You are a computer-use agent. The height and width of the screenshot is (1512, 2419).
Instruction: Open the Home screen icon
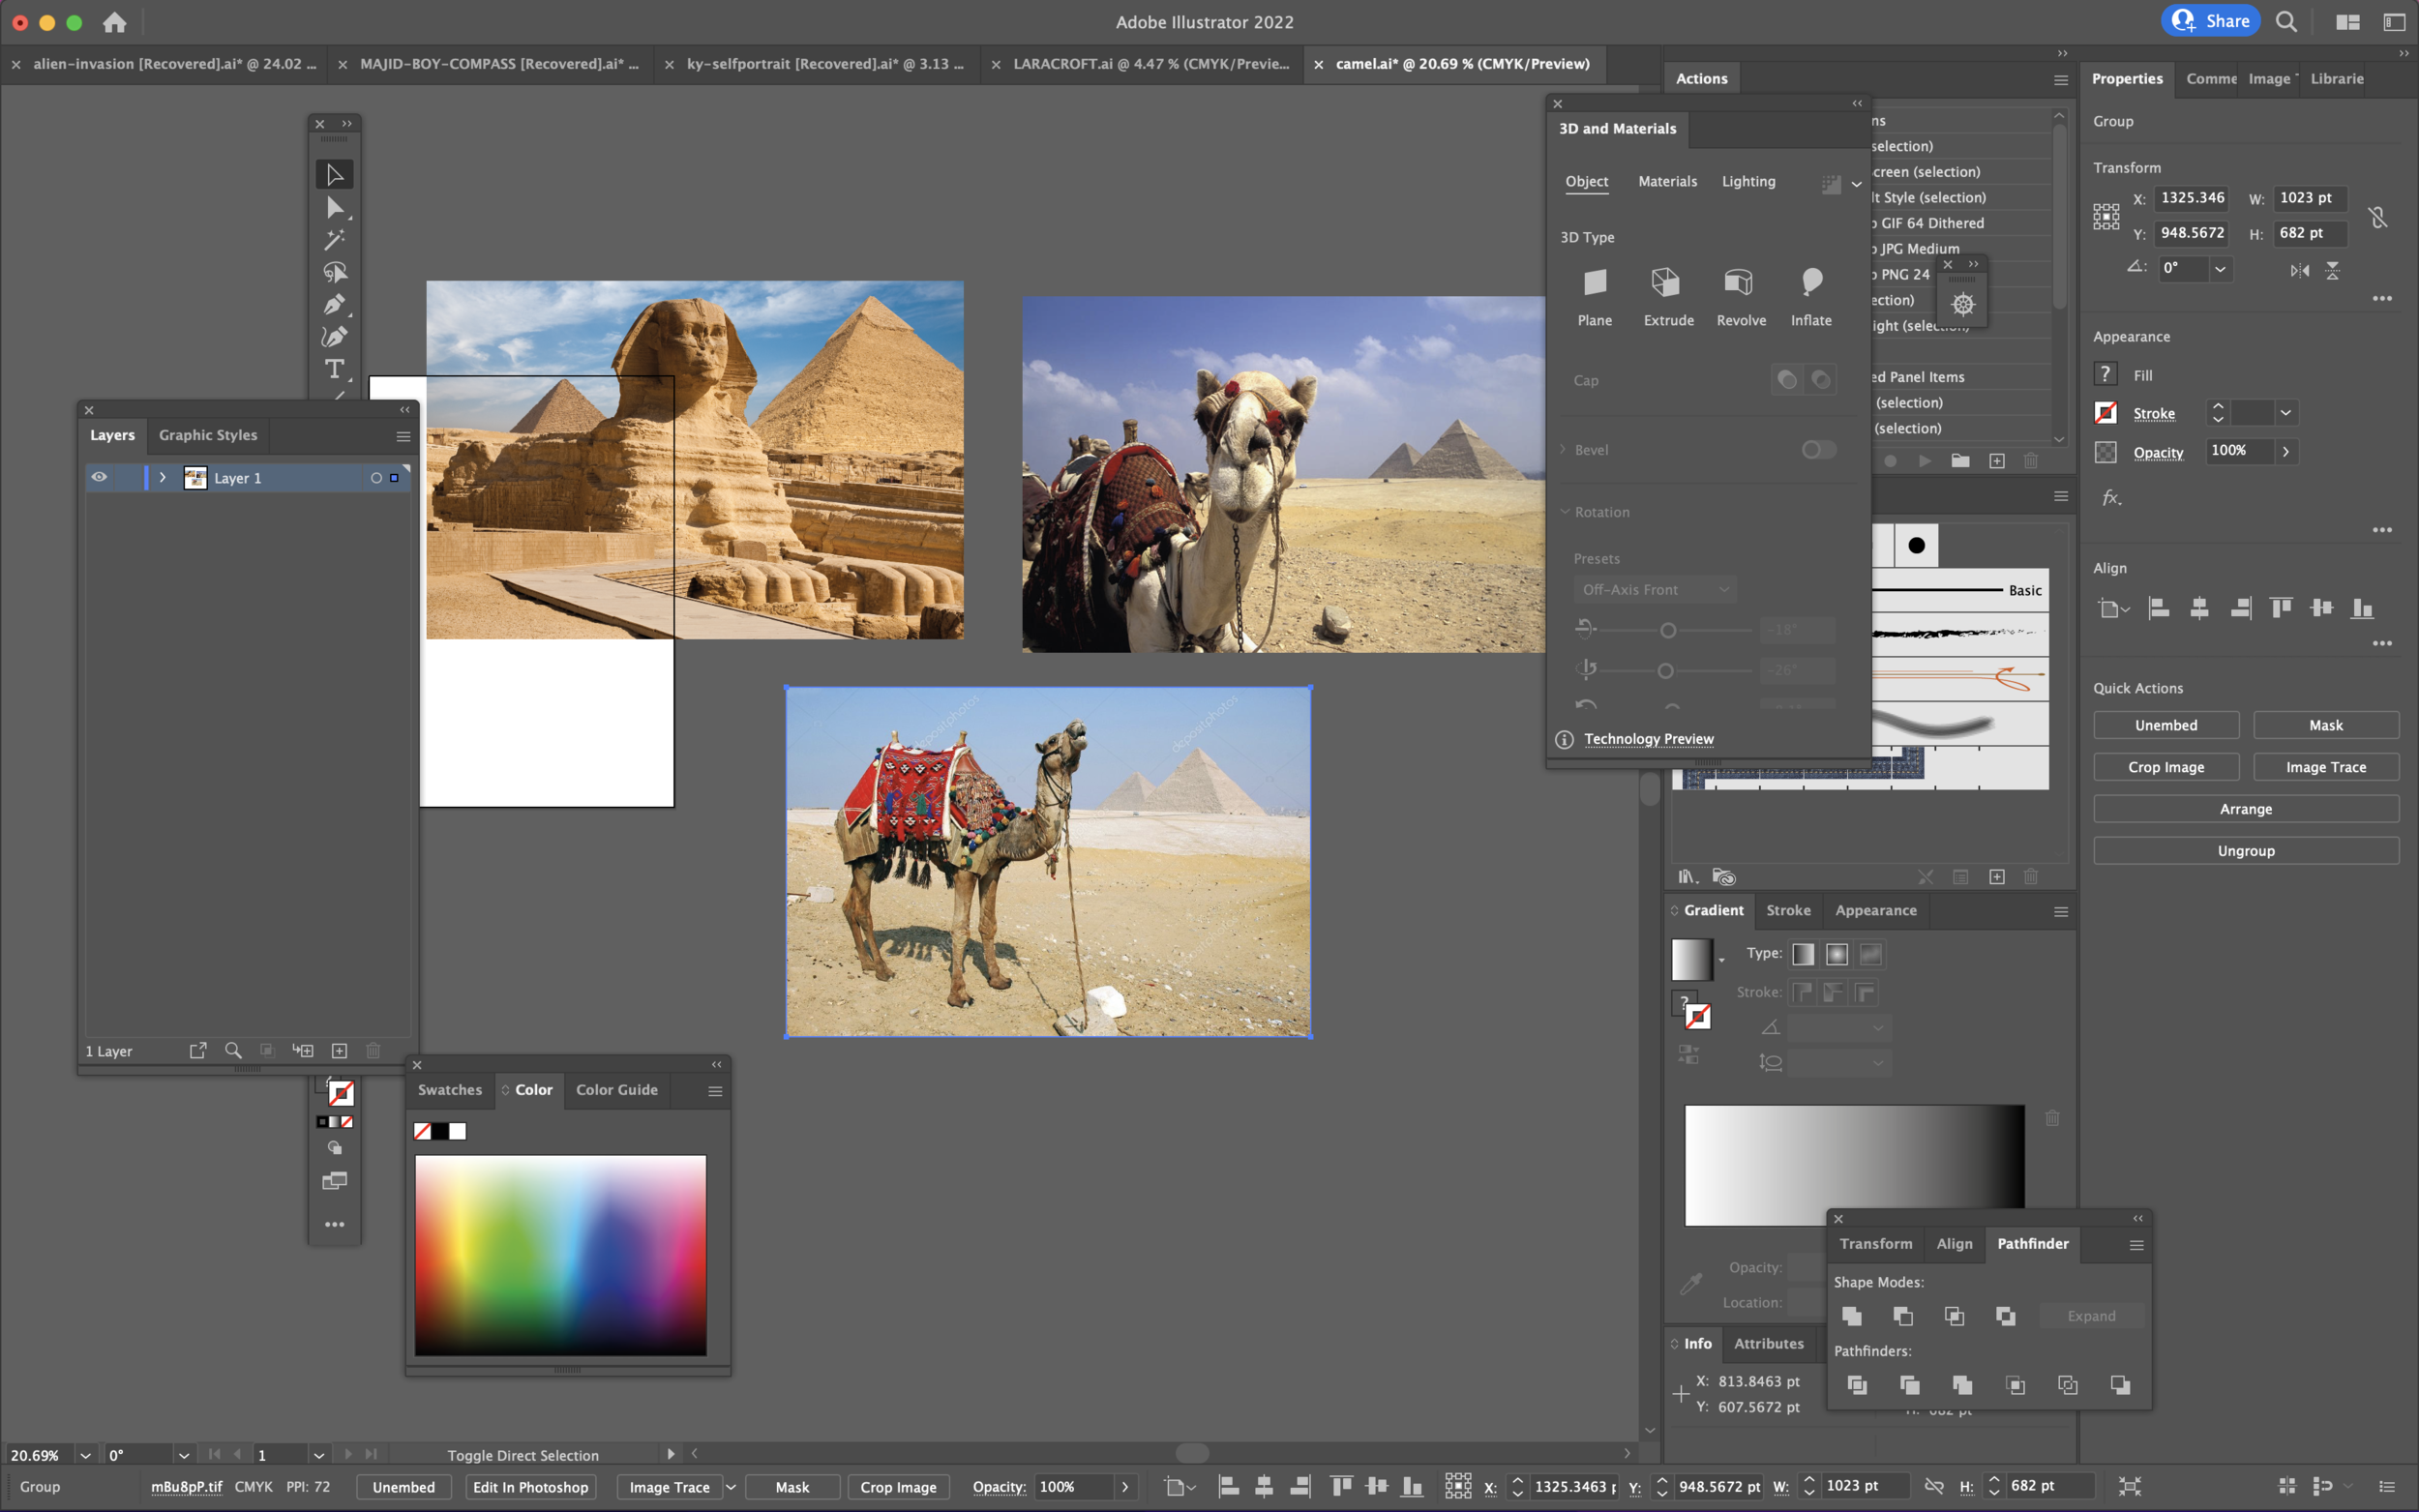[x=115, y=22]
